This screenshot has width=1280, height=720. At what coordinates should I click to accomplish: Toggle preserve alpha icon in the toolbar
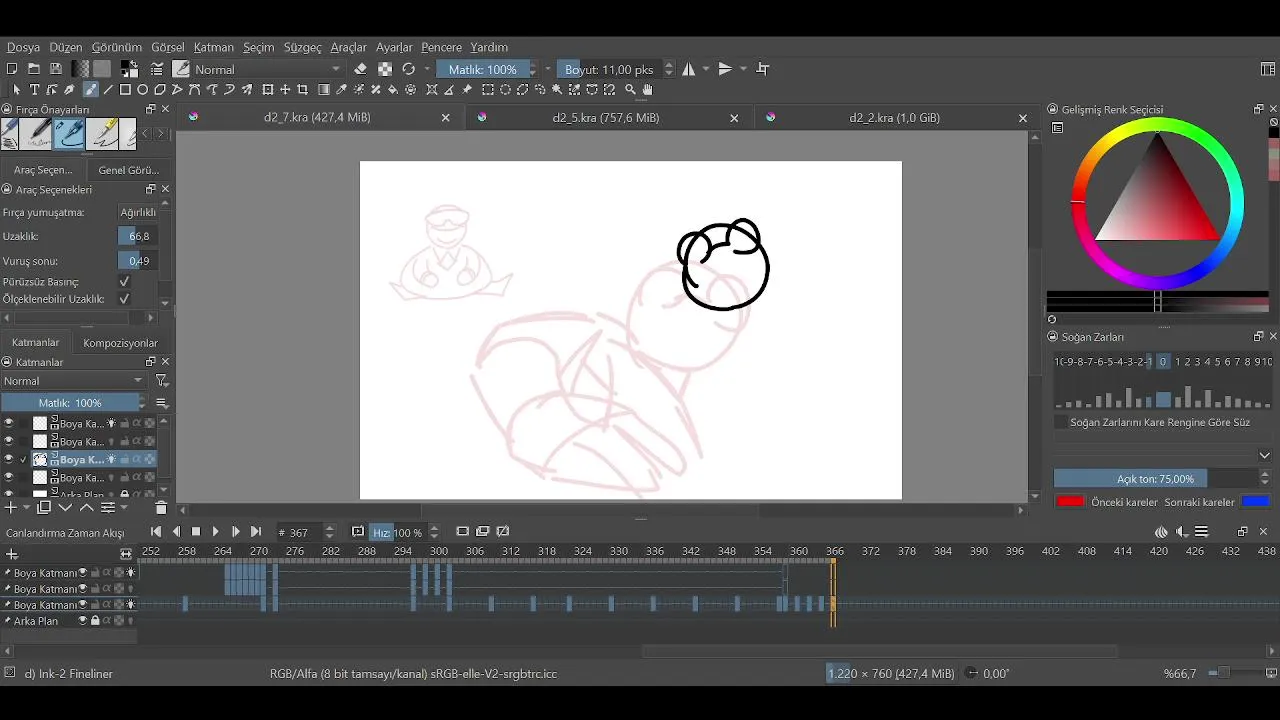pos(385,69)
